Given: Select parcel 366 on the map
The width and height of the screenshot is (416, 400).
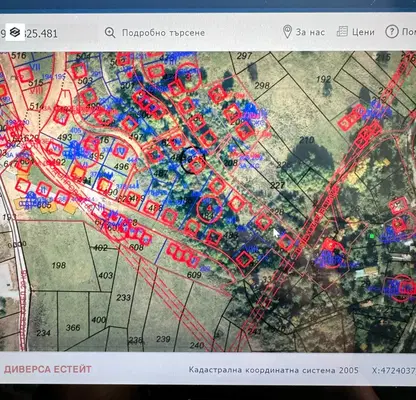Looking at the screenshot, I should 73,328.
